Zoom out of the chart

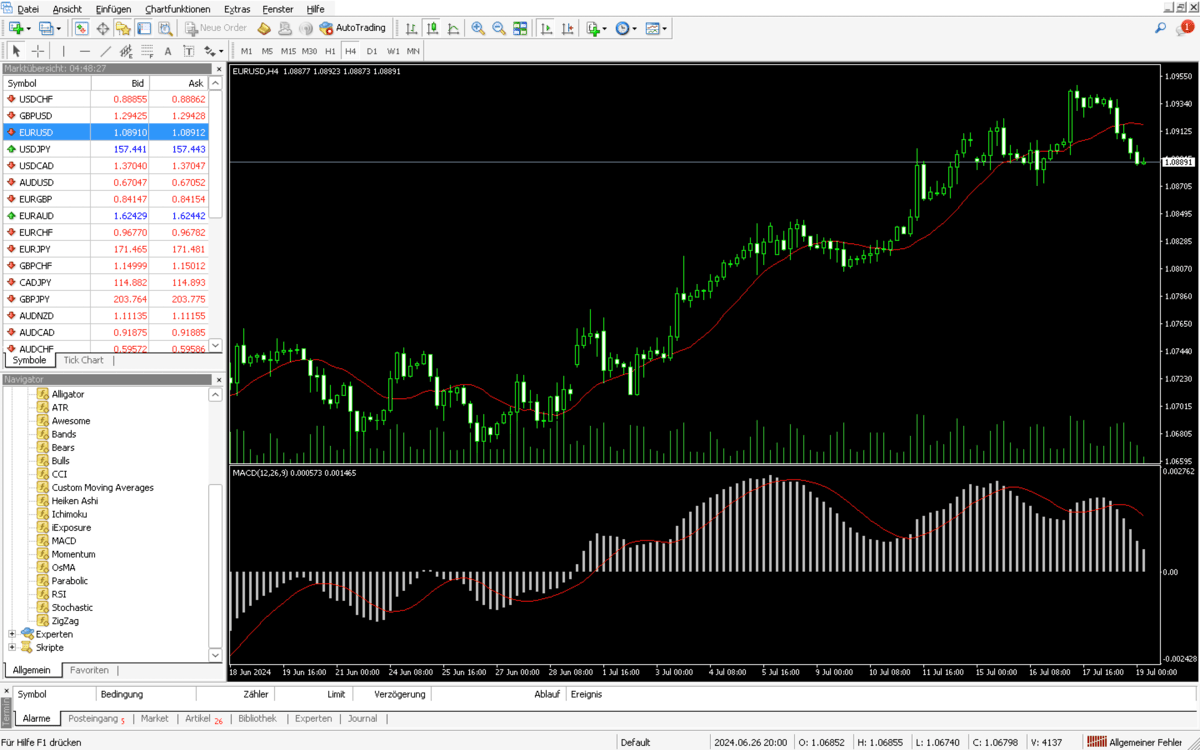tap(499, 29)
